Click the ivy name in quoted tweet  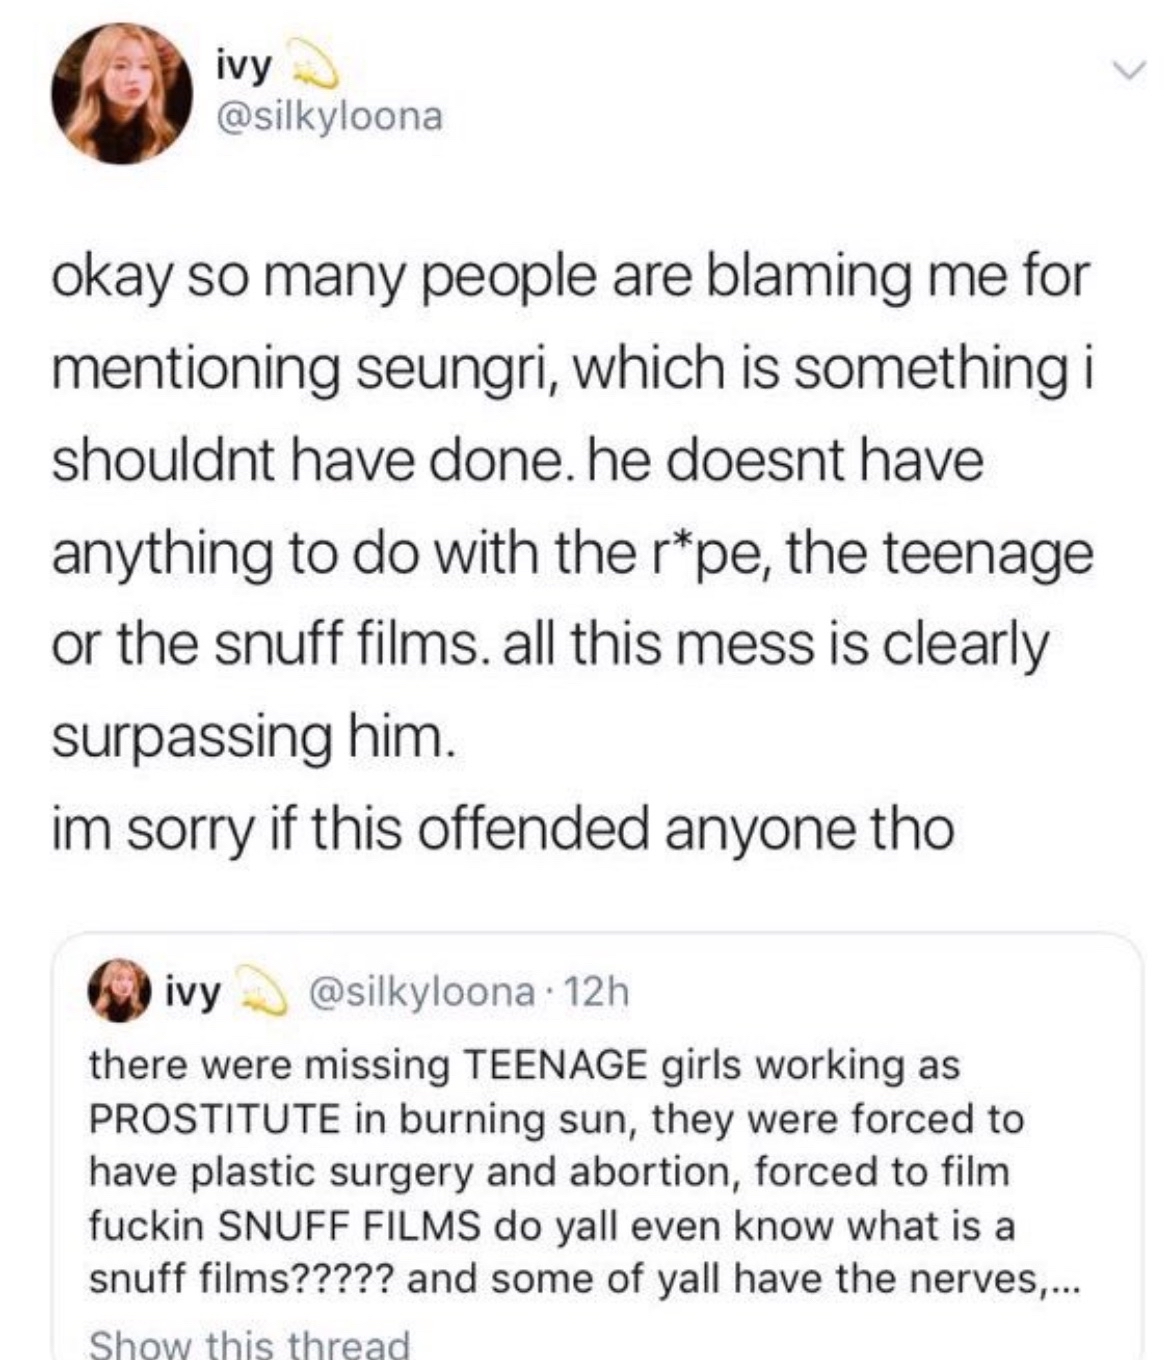(193, 992)
